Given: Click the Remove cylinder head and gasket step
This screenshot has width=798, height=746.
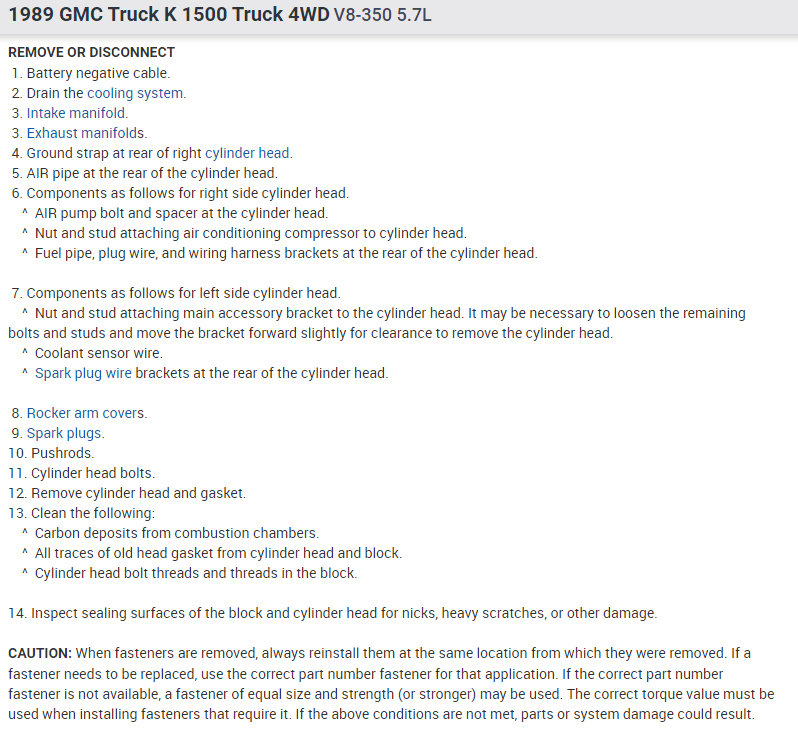Looking at the screenshot, I should click(x=138, y=493).
